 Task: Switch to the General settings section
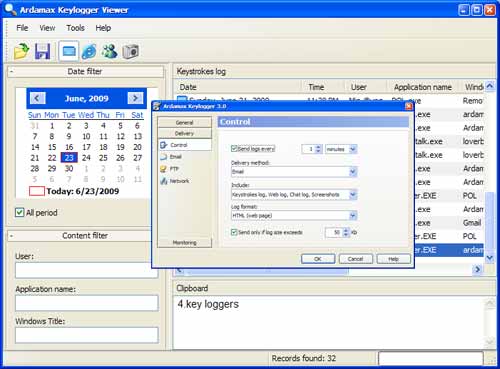pyautogui.click(x=185, y=122)
